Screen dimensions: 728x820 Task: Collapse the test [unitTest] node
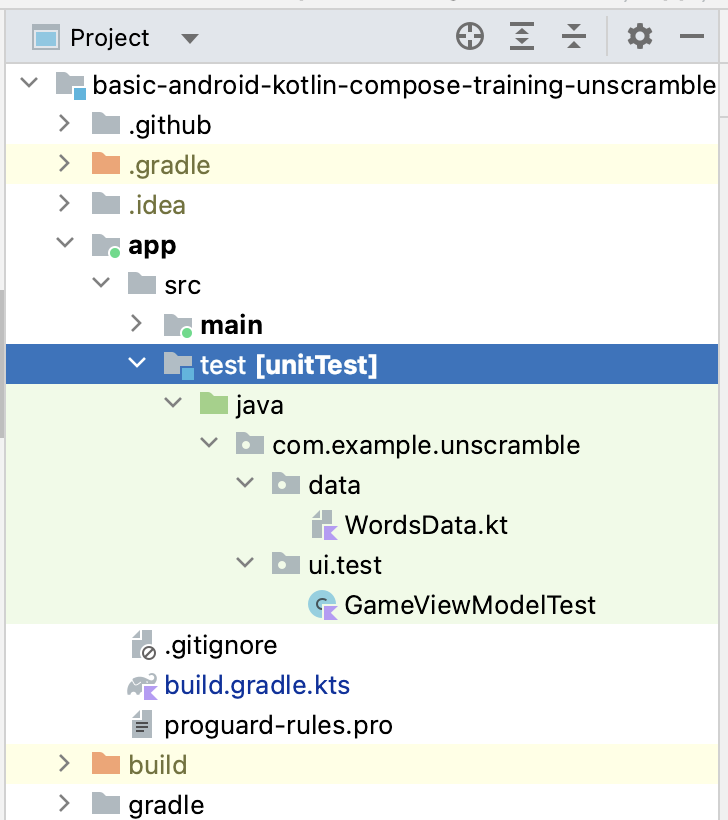click(137, 363)
